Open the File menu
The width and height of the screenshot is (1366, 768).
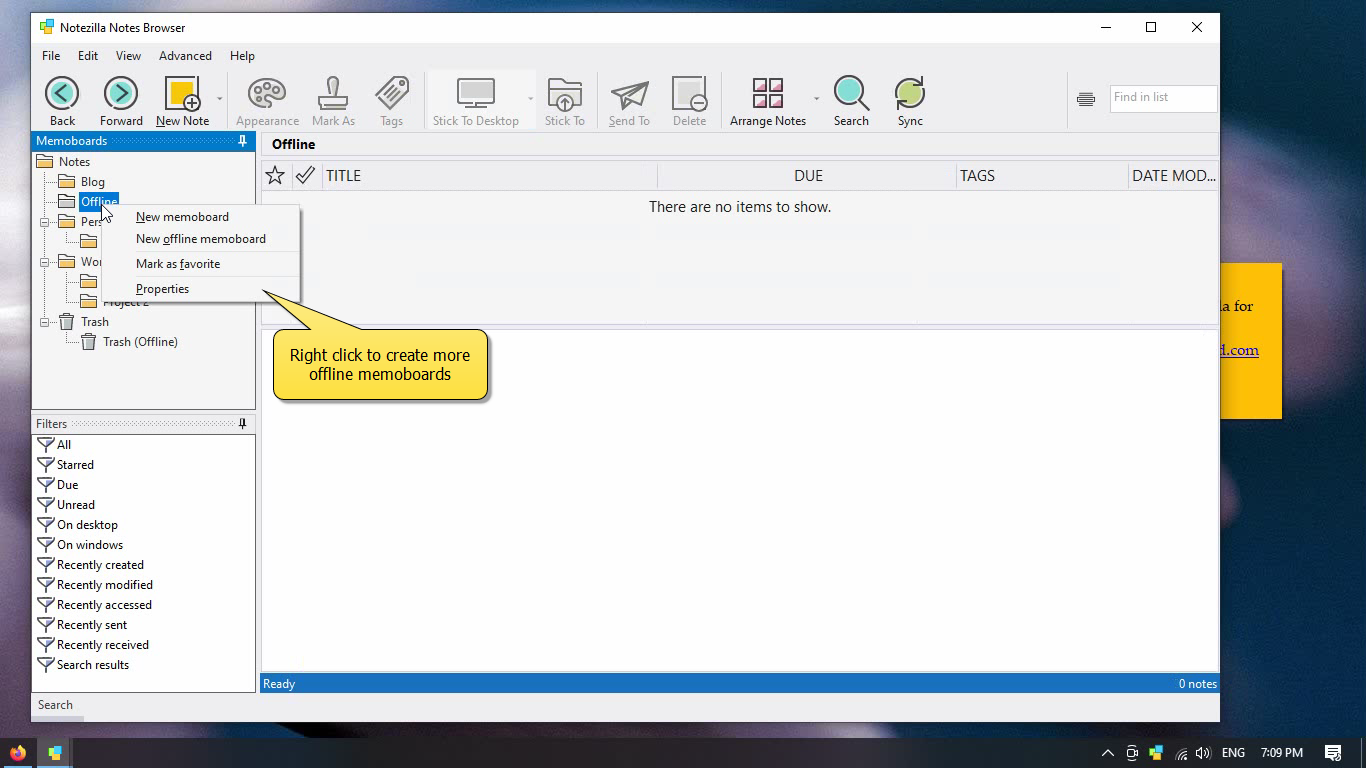[x=51, y=56]
